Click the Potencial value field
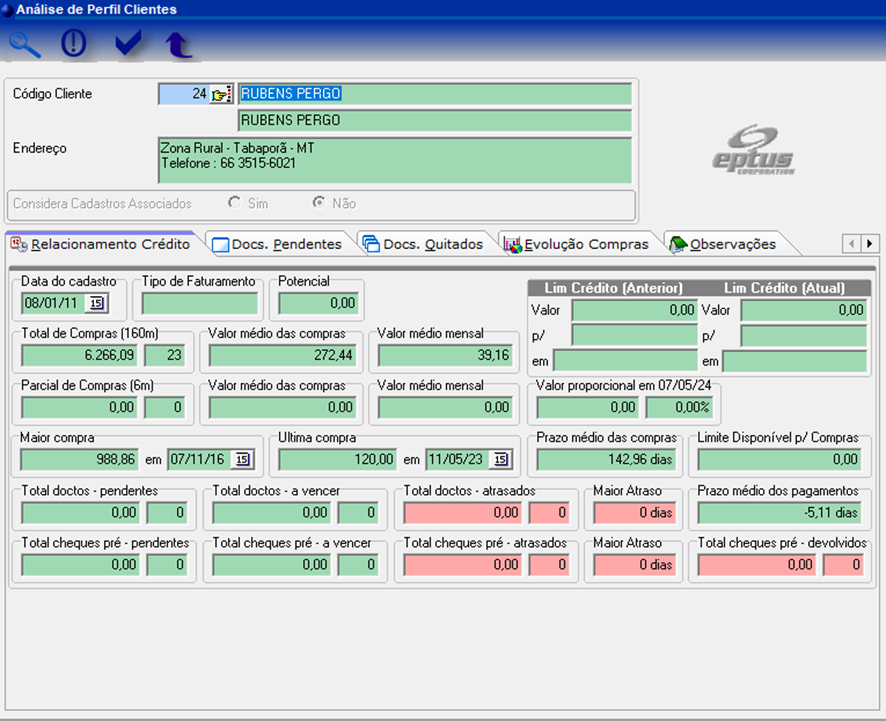The height and width of the screenshot is (721, 886). (x=318, y=303)
